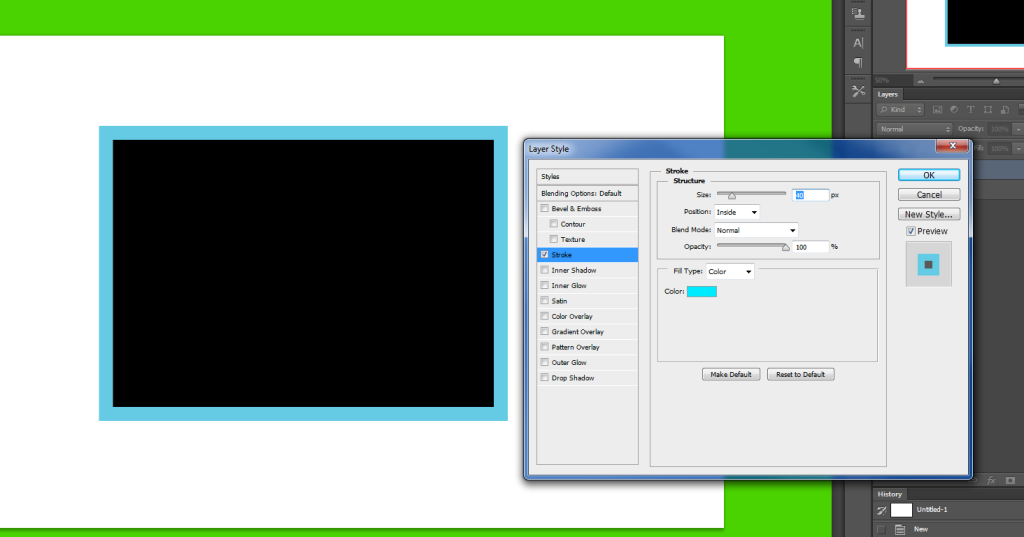
Task: Enable the Bevel & Emboss checkbox
Action: click(544, 209)
